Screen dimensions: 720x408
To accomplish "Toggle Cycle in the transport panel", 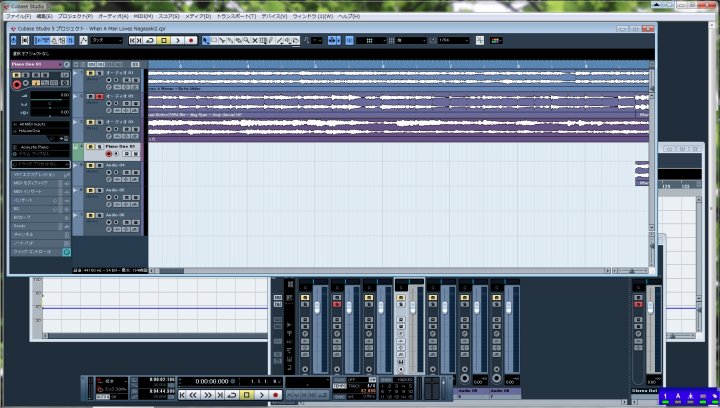I will [232, 395].
